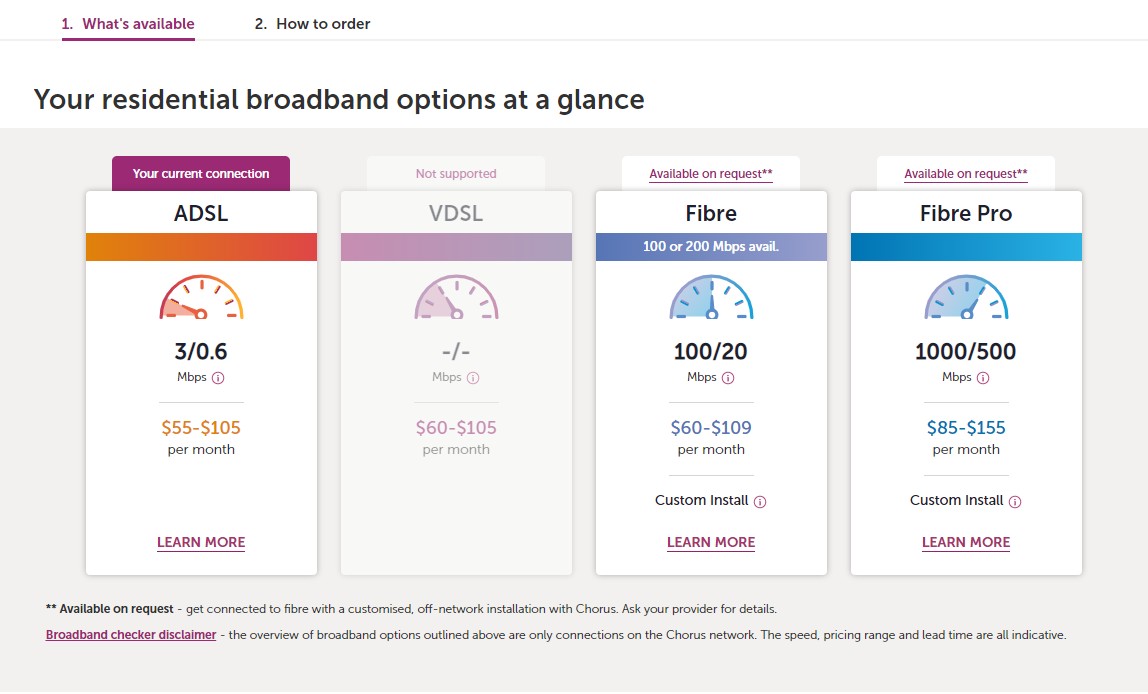Open the Fibre Pro Mbps info icon
The image size is (1148, 694).
[x=983, y=378]
